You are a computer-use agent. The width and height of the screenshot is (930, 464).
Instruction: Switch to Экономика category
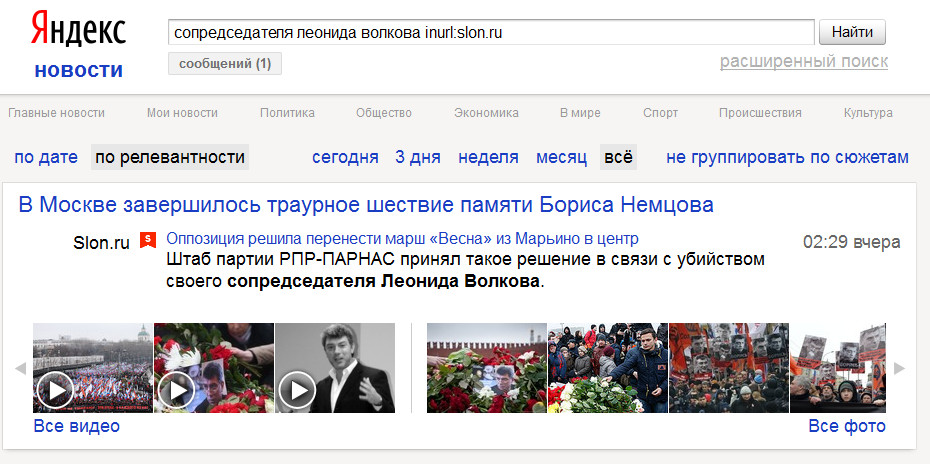pos(486,113)
